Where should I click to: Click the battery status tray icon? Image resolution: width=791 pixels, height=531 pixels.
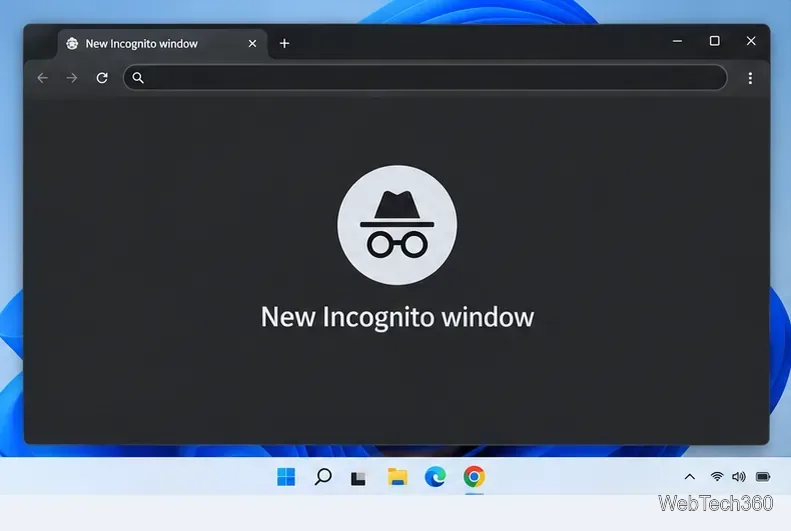coord(763,477)
